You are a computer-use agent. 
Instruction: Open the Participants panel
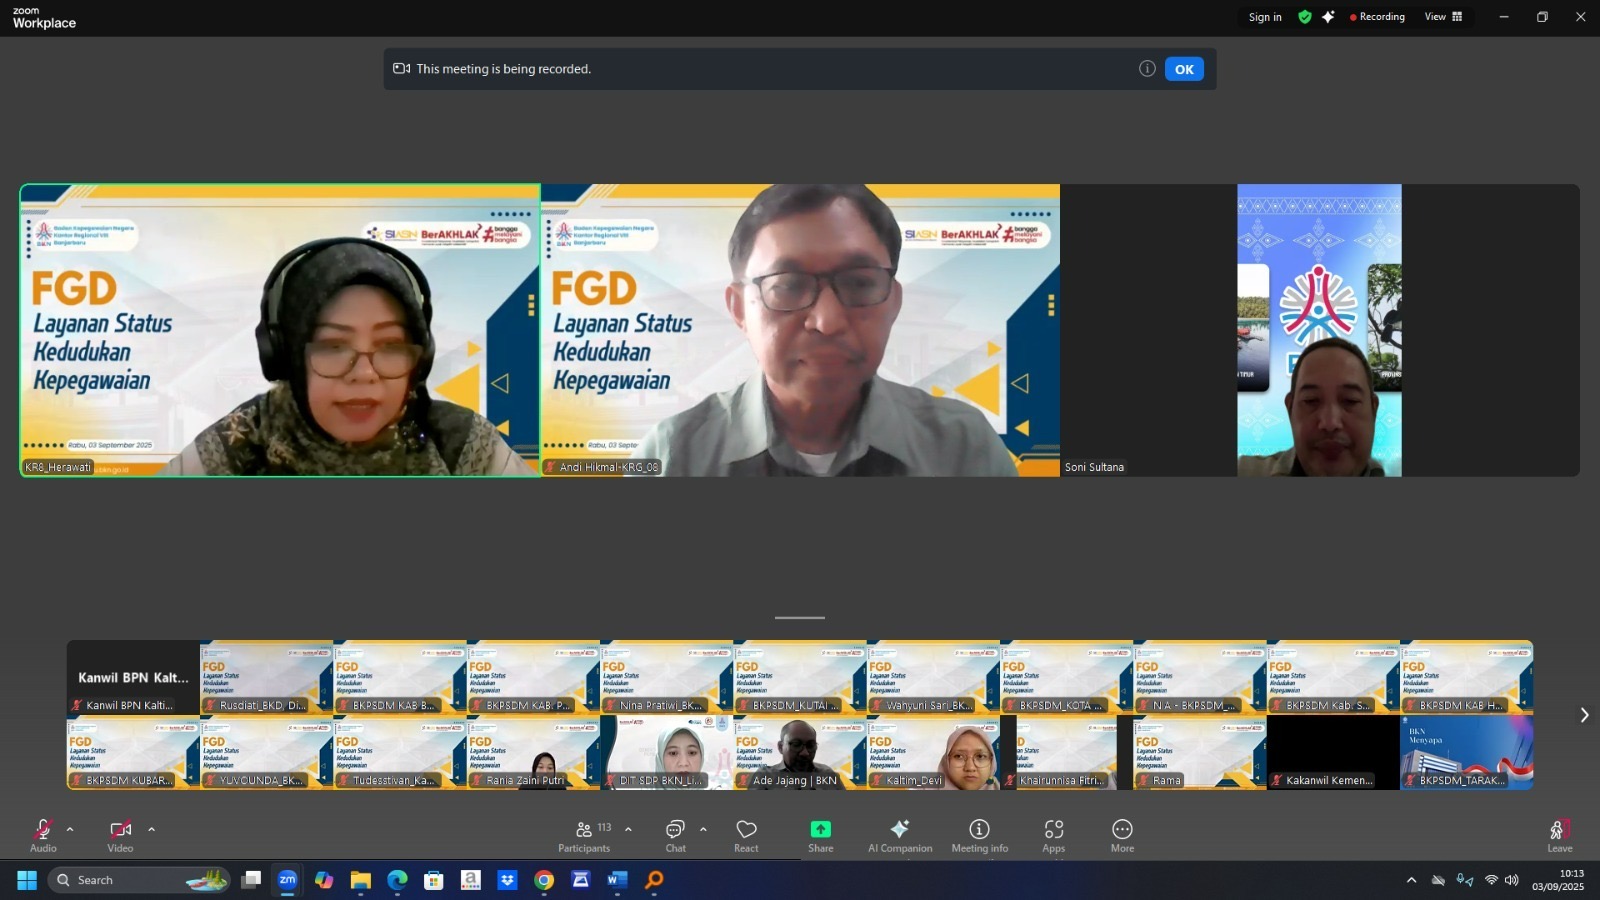pyautogui.click(x=584, y=836)
